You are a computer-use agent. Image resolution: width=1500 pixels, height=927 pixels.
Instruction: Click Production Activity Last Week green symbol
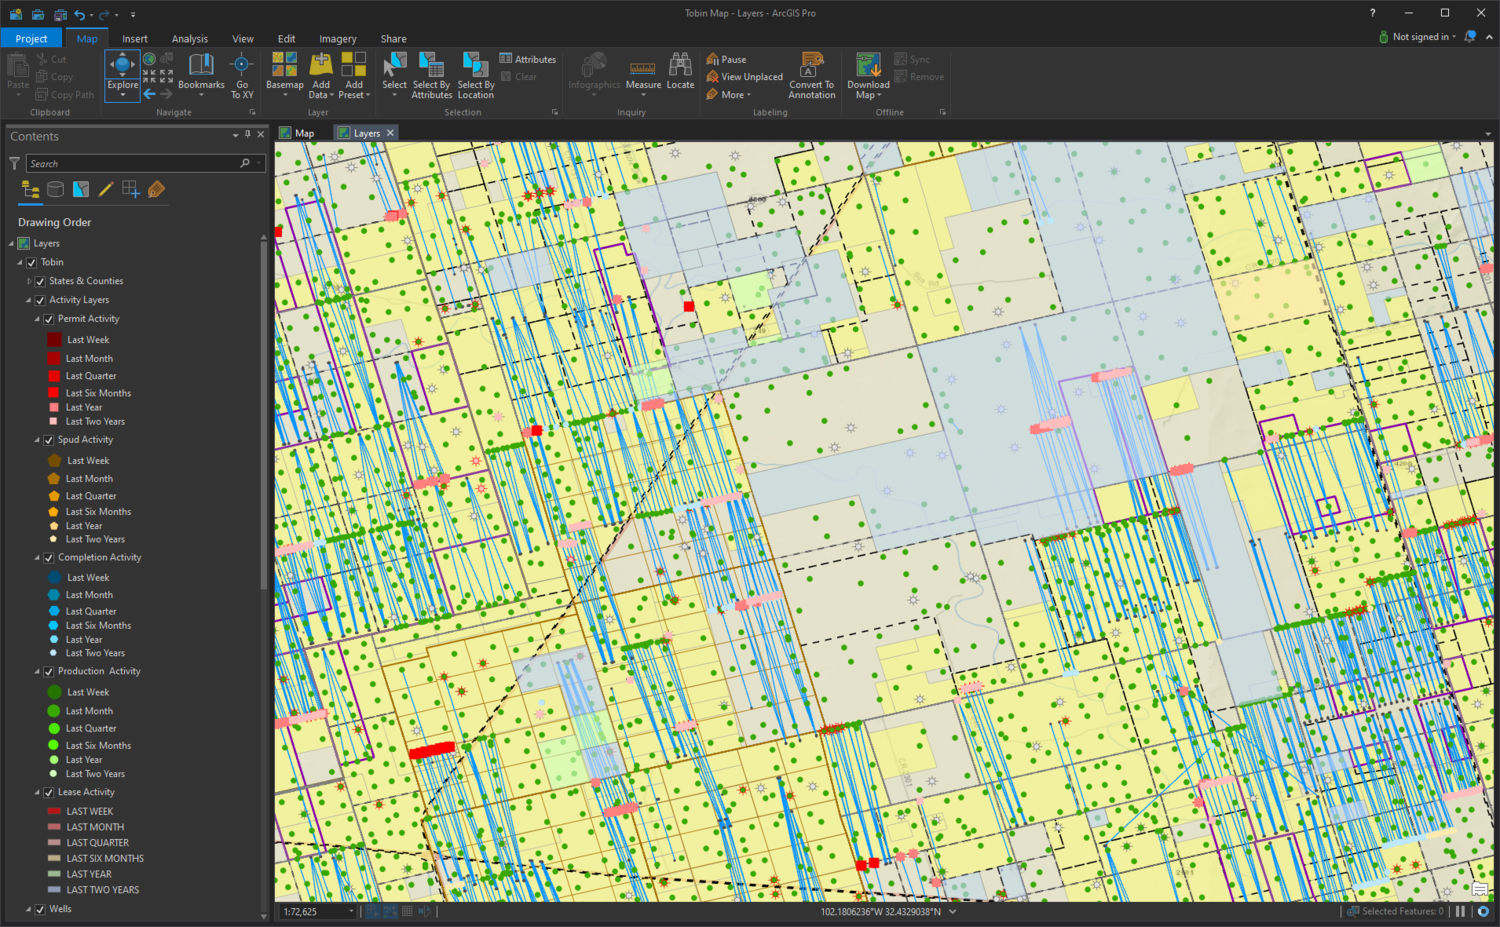coord(55,692)
